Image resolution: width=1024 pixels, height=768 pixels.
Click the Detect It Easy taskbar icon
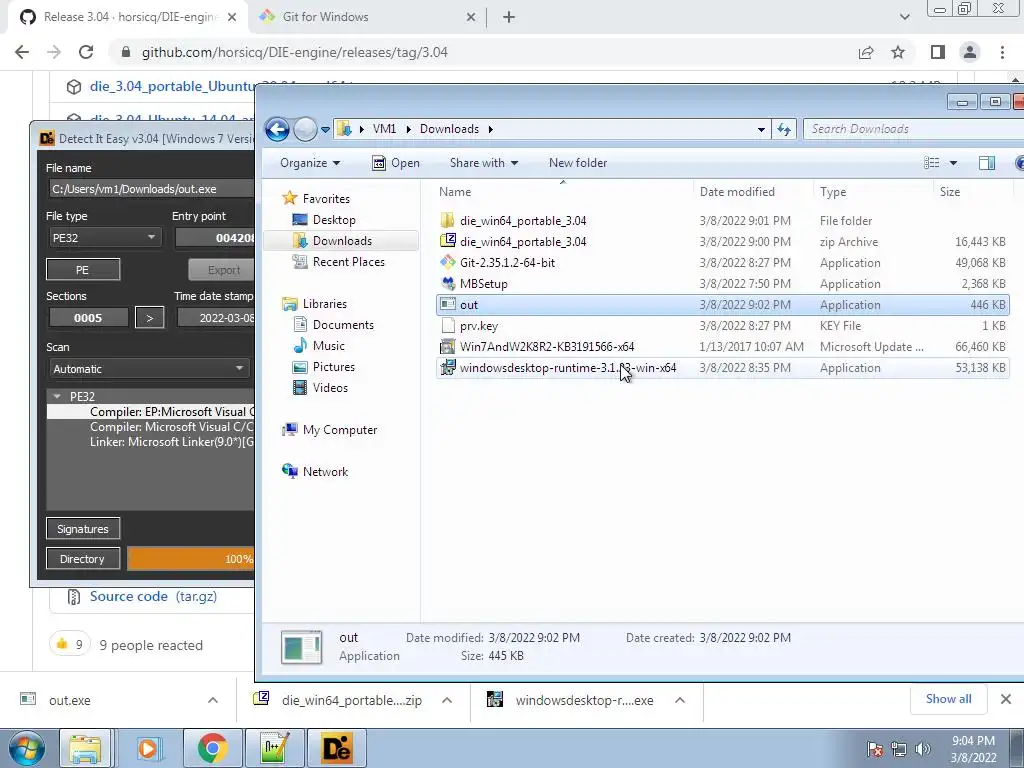[337, 748]
